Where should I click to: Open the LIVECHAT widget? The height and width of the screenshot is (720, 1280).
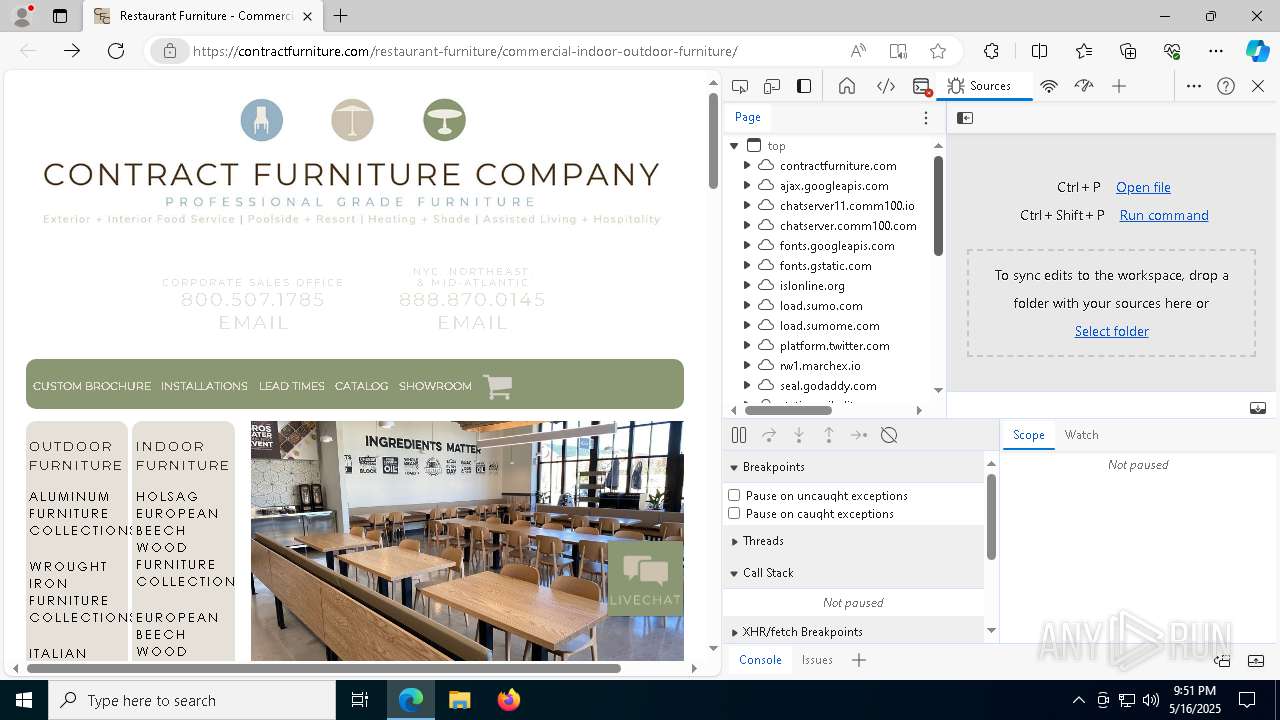point(645,579)
